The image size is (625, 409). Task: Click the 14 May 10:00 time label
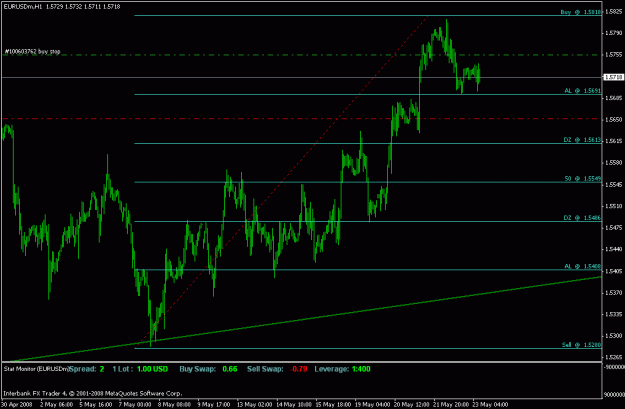pos(294,404)
